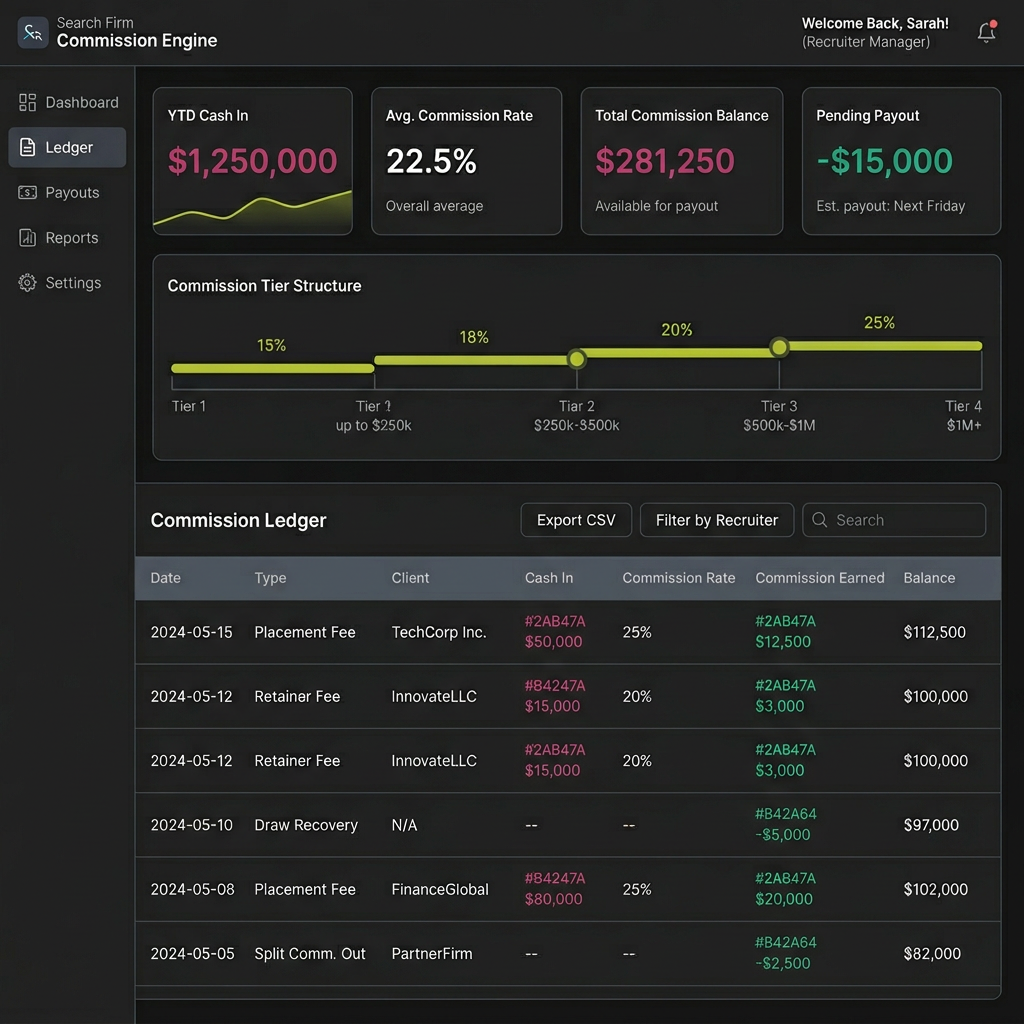
Task: Open Filter by Recruiter
Action: (716, 520)
